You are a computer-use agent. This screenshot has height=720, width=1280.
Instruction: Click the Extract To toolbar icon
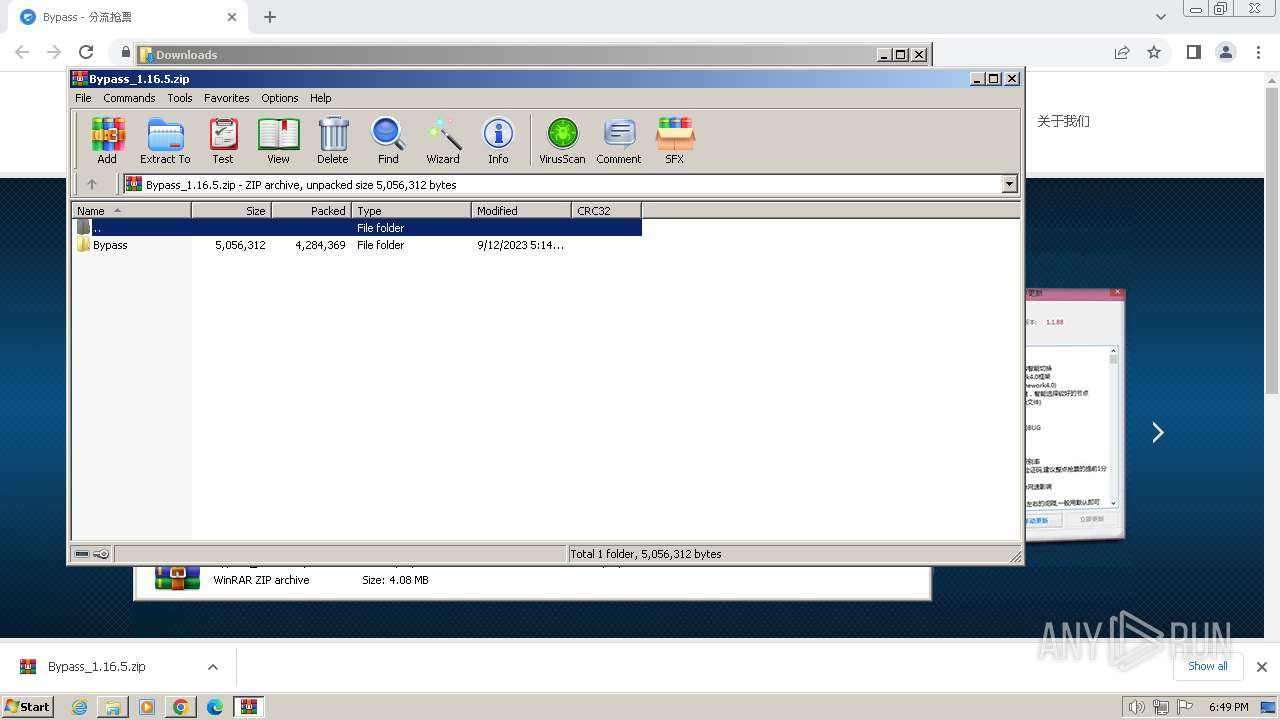pos(165,140)
